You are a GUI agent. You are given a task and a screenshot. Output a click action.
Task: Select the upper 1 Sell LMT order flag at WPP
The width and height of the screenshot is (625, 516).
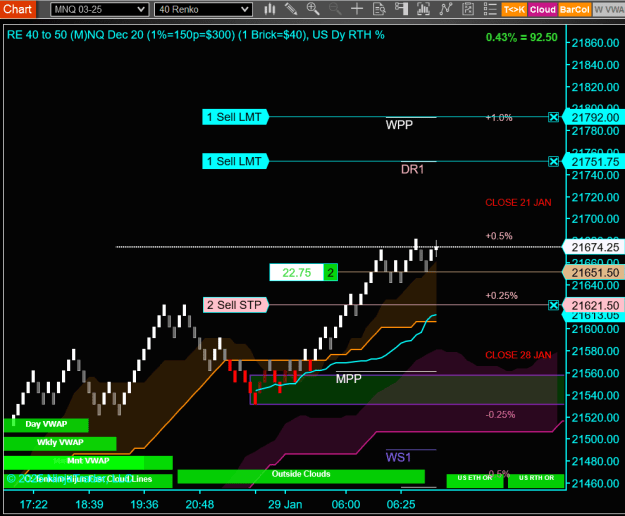(235, 117)
